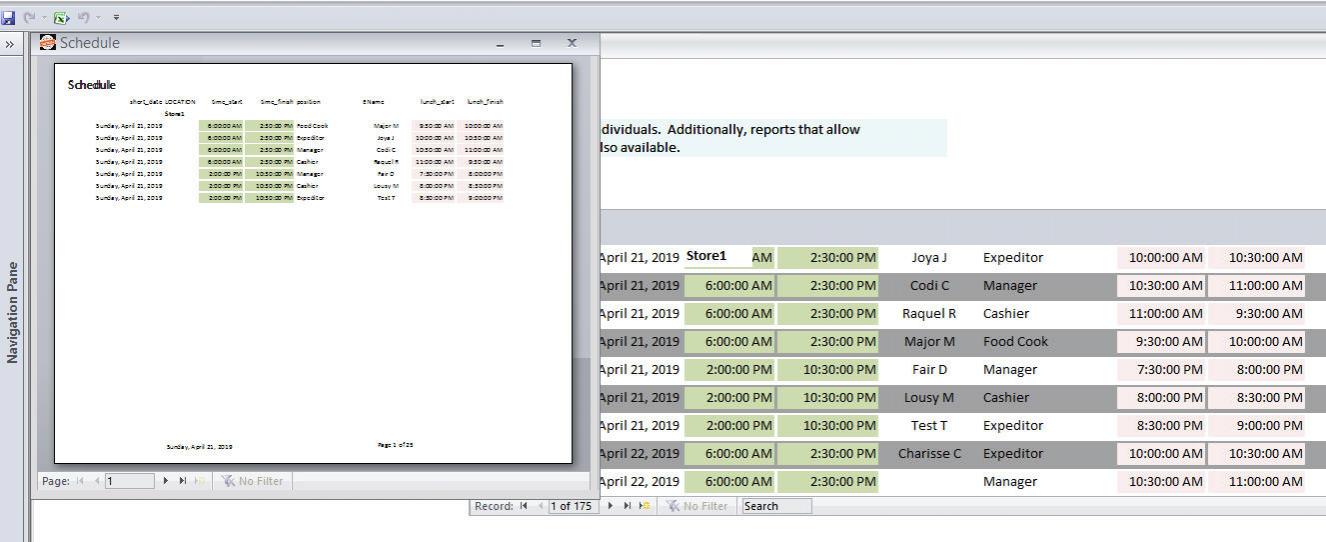Click the record Search box
Screen dimensions: 1326x542
[776, 506]
